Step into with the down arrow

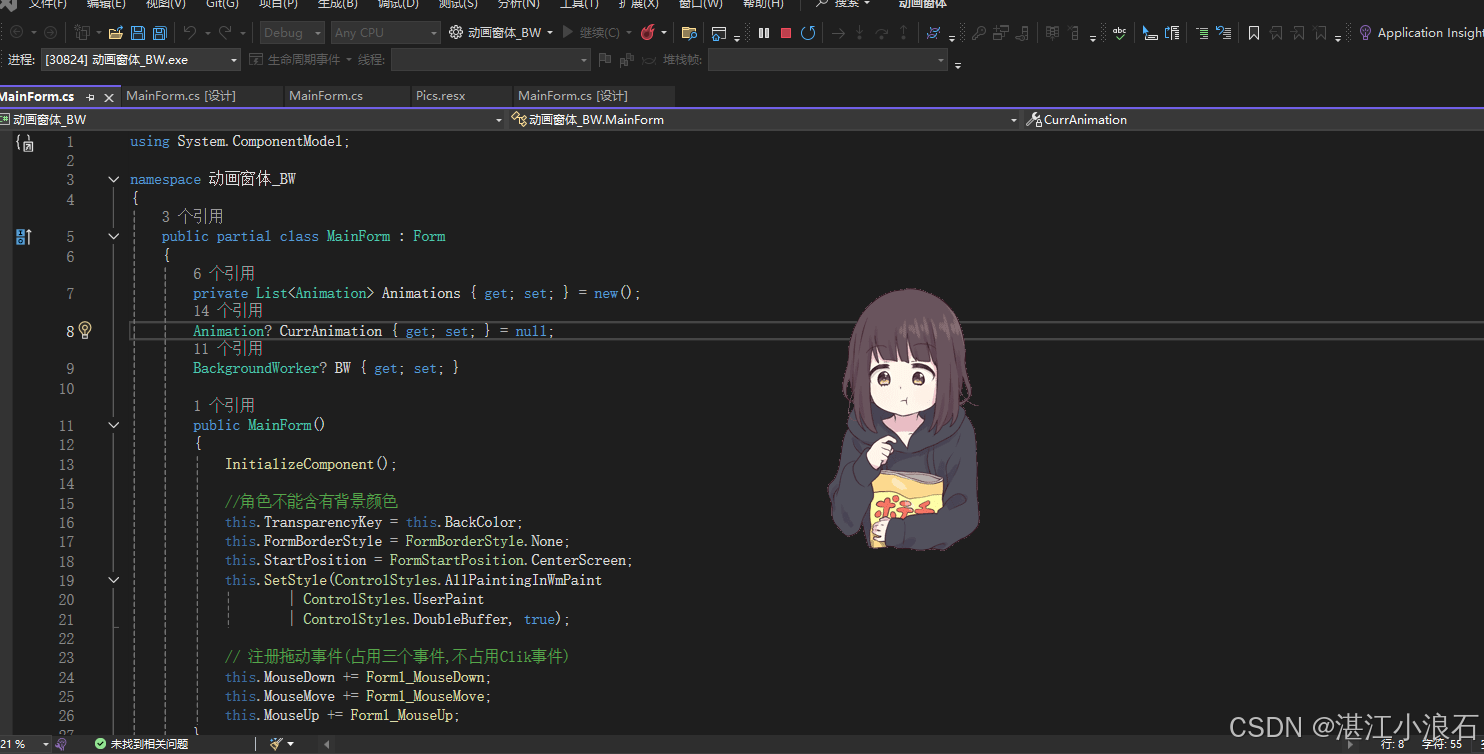(860, 33)
